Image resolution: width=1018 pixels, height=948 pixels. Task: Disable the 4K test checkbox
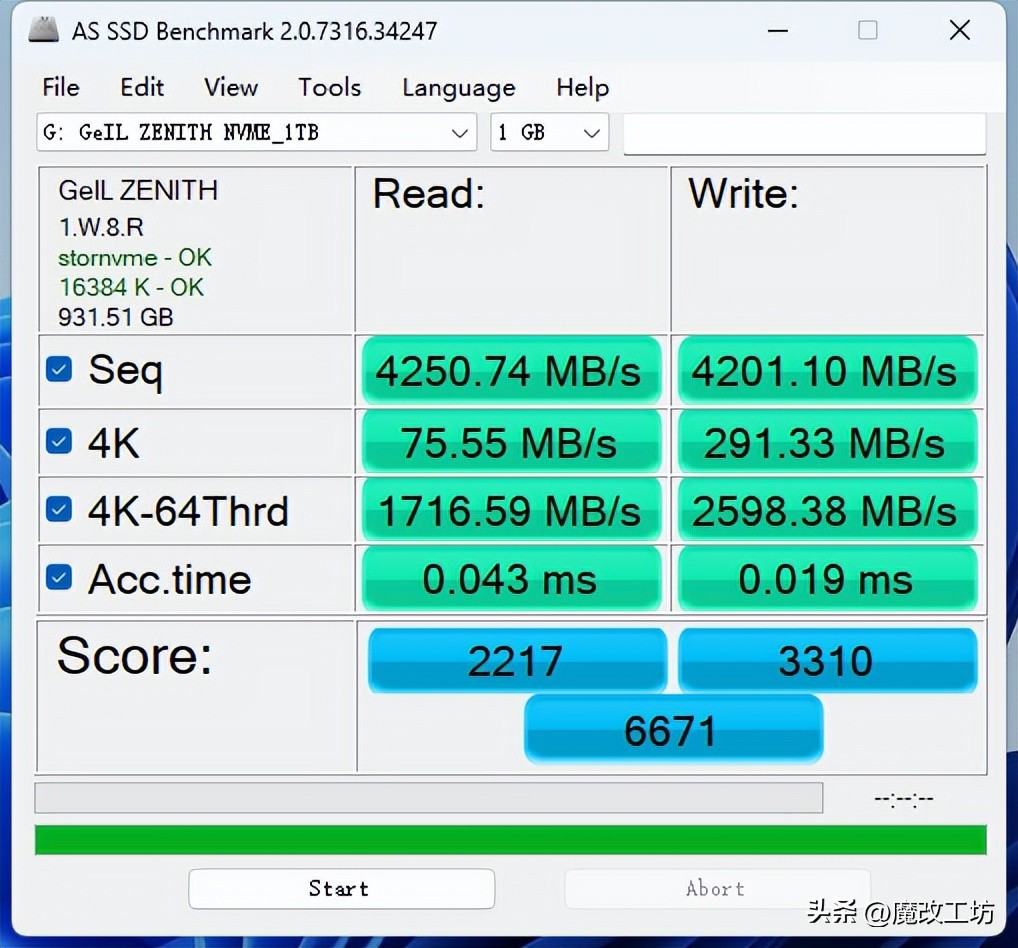click(58, 441)
